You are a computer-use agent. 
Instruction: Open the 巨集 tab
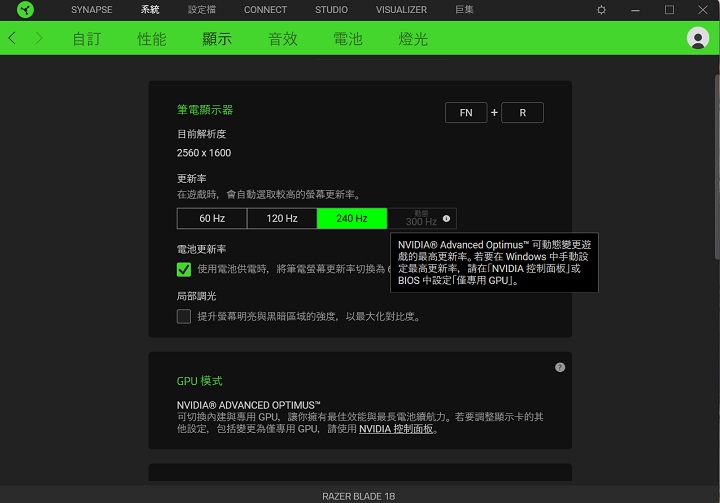(464, 10)
